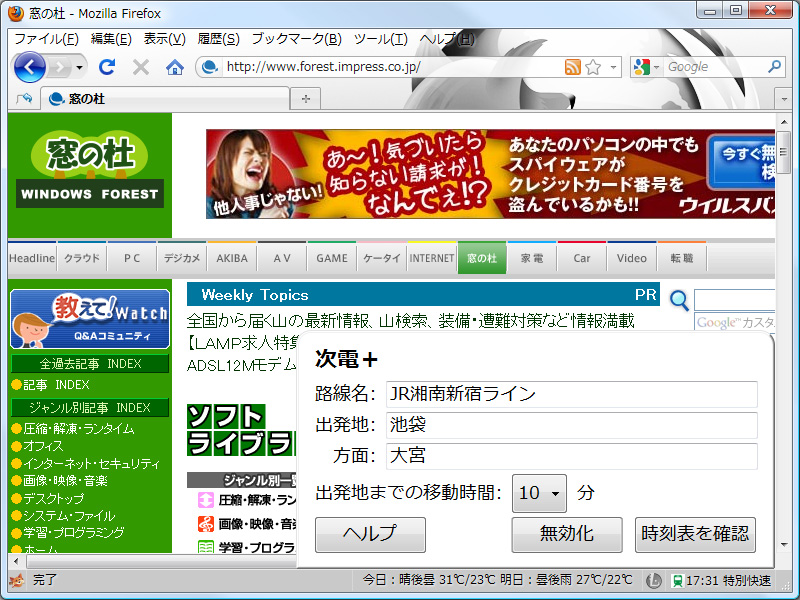Click the fox icon in status bar
800x600 pixels.
pos(16,581)
